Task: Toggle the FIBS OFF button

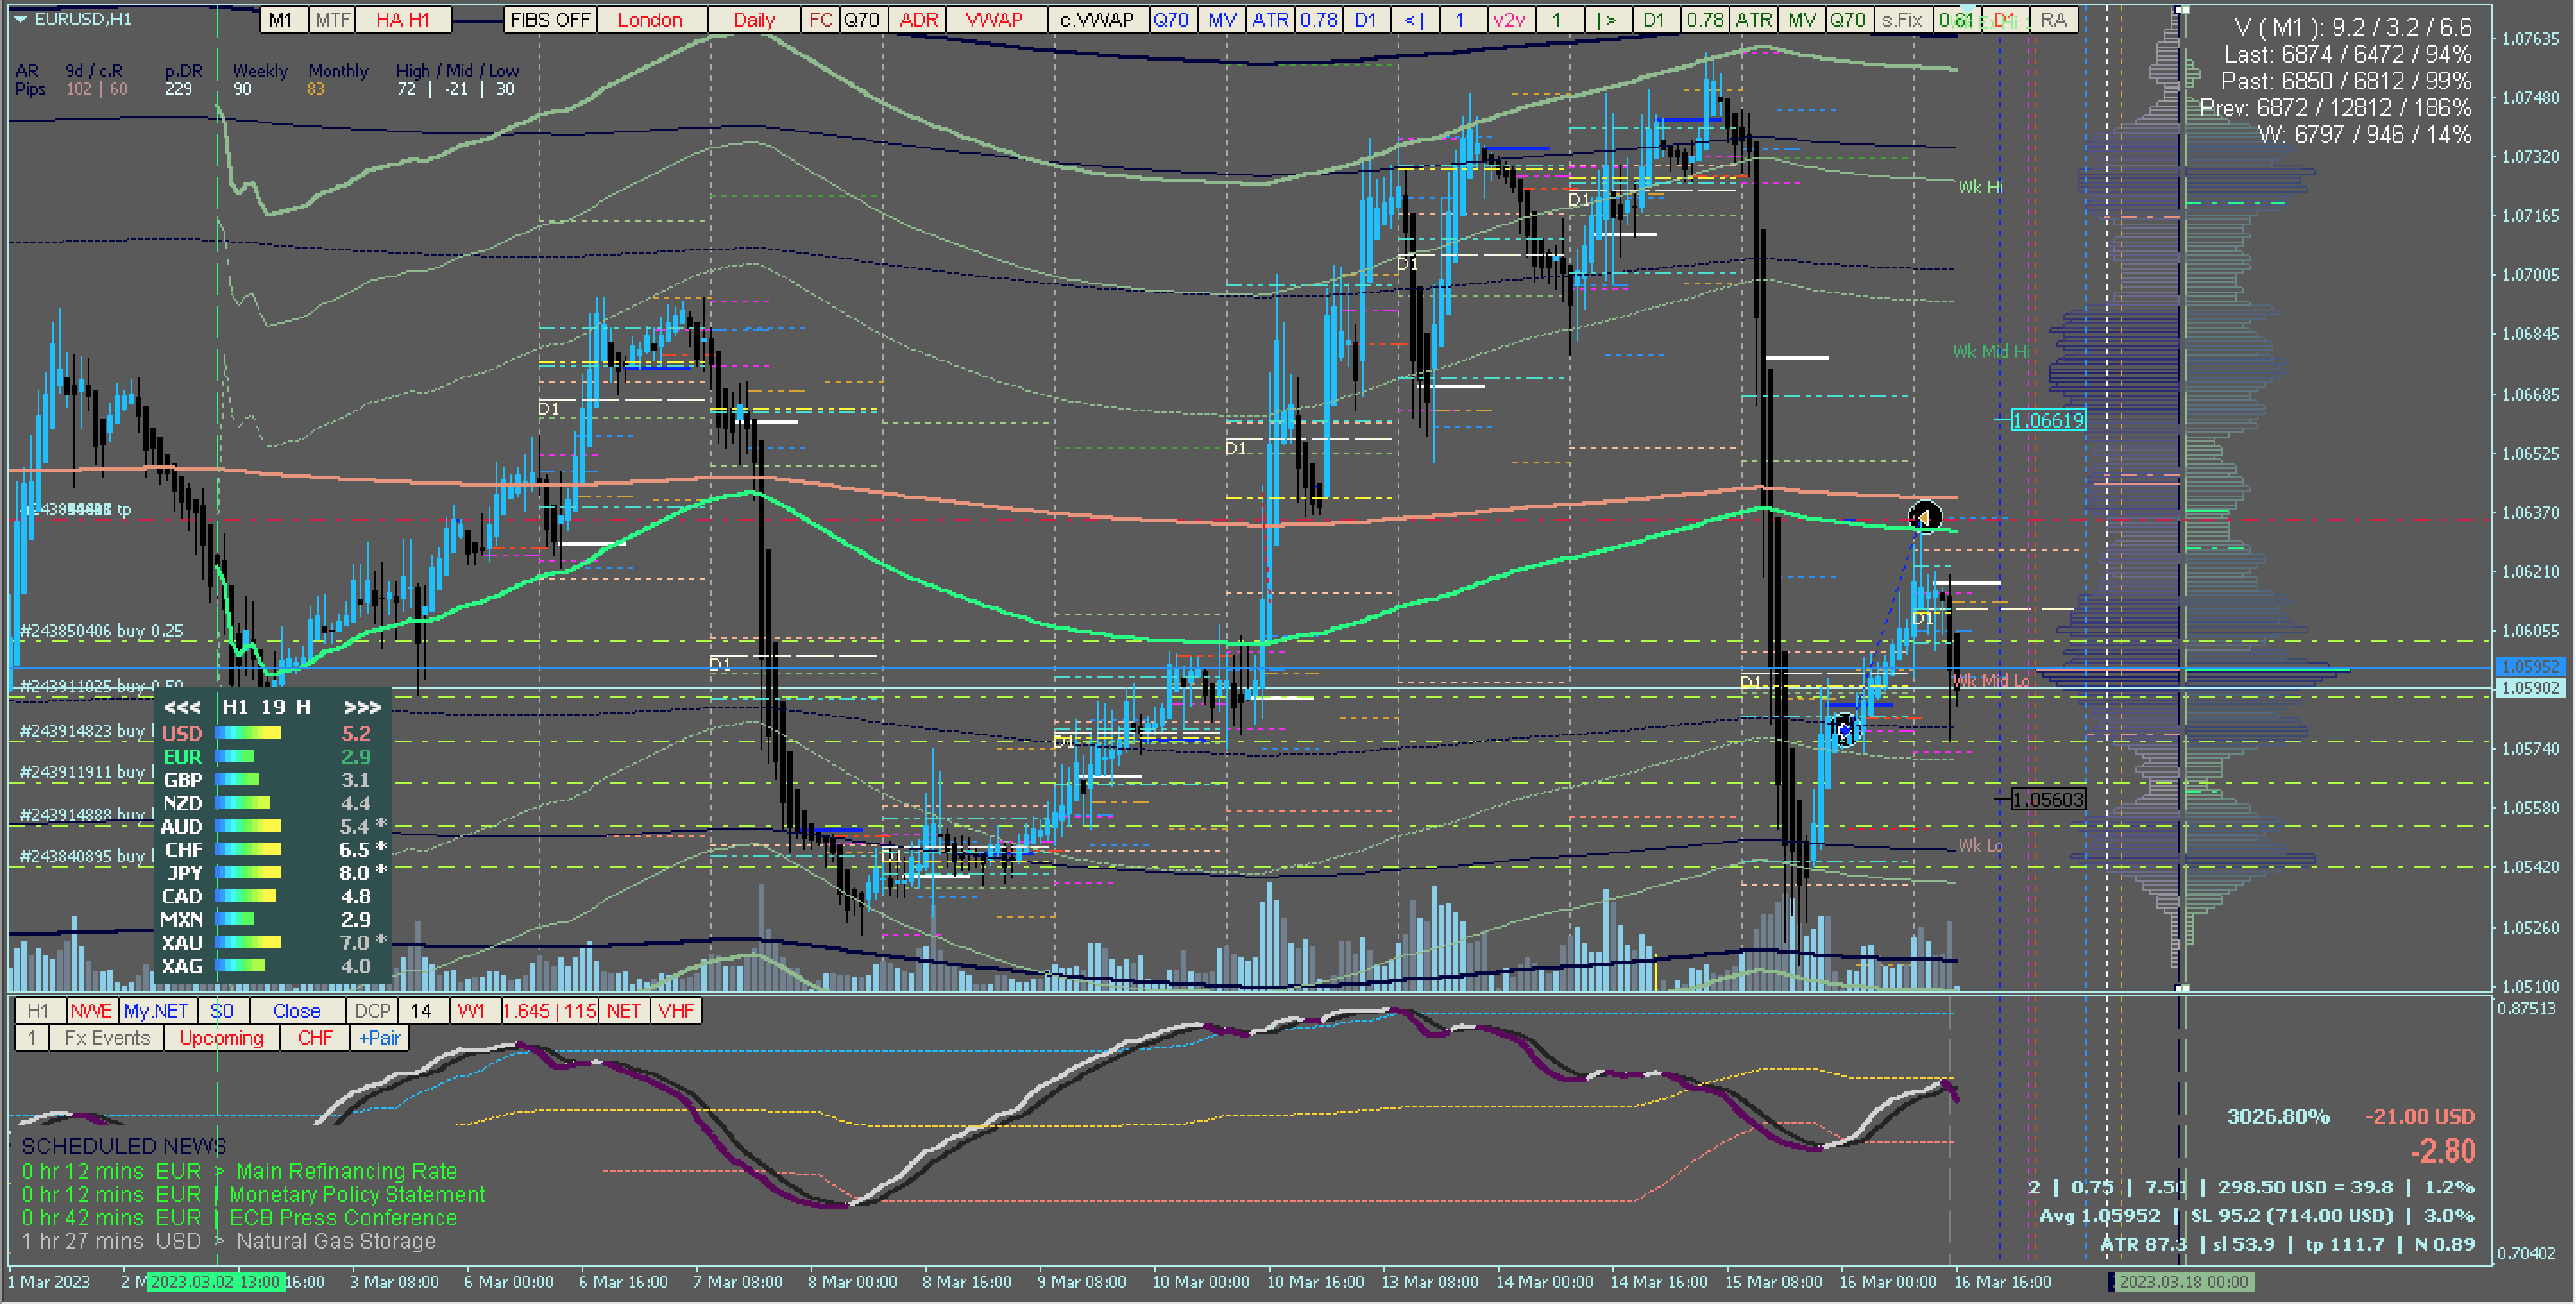Action: tap(550, 20)
